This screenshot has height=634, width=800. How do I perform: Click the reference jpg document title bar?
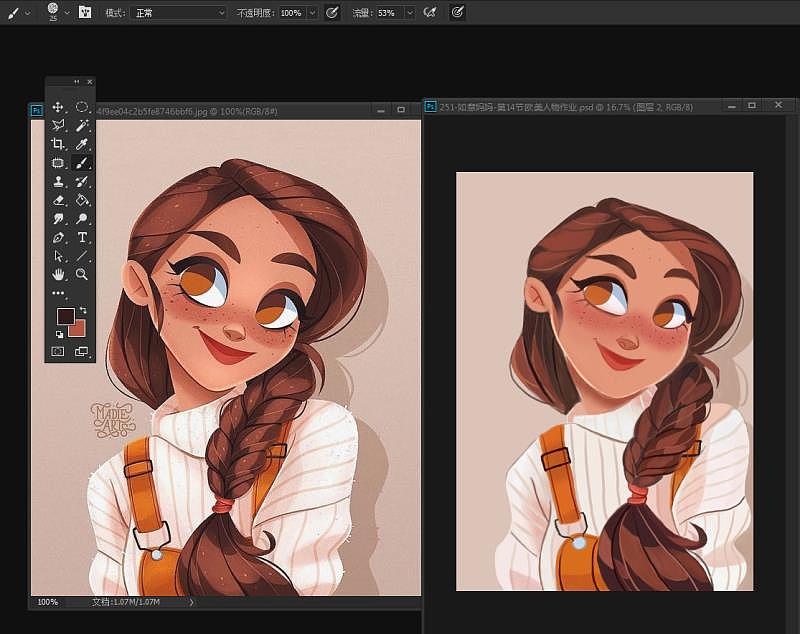224,111
